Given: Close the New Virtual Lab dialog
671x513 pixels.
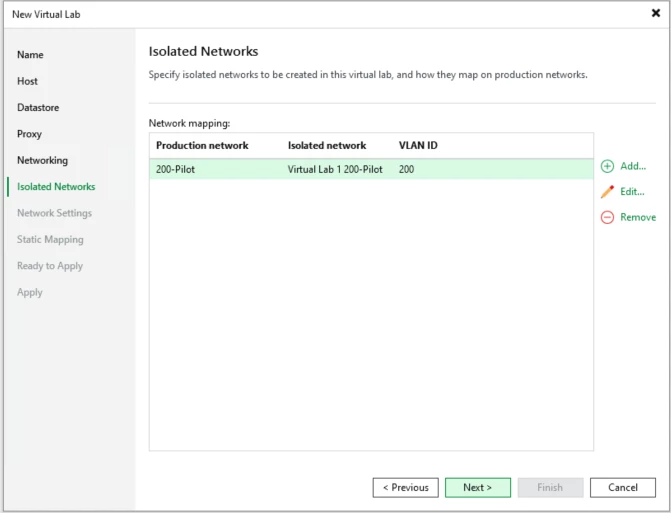Looking at the screenshot, I should [x=656, y=13].
